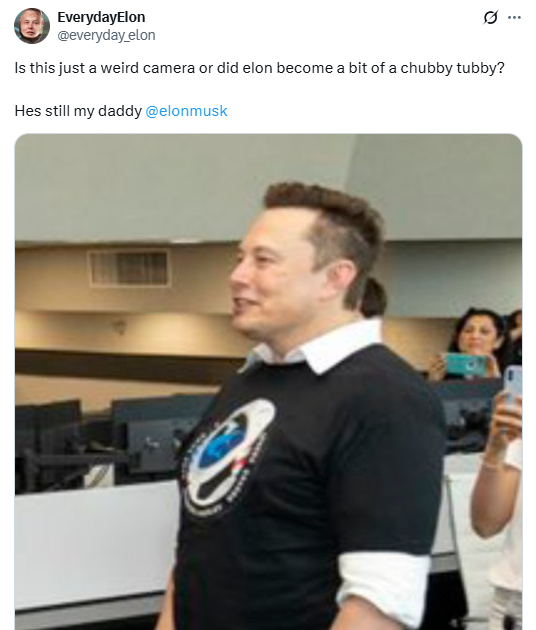This screenshot has width=536, height=630.
Task: Click the tweet's first line about weird camera
Action: coord(259,68)
